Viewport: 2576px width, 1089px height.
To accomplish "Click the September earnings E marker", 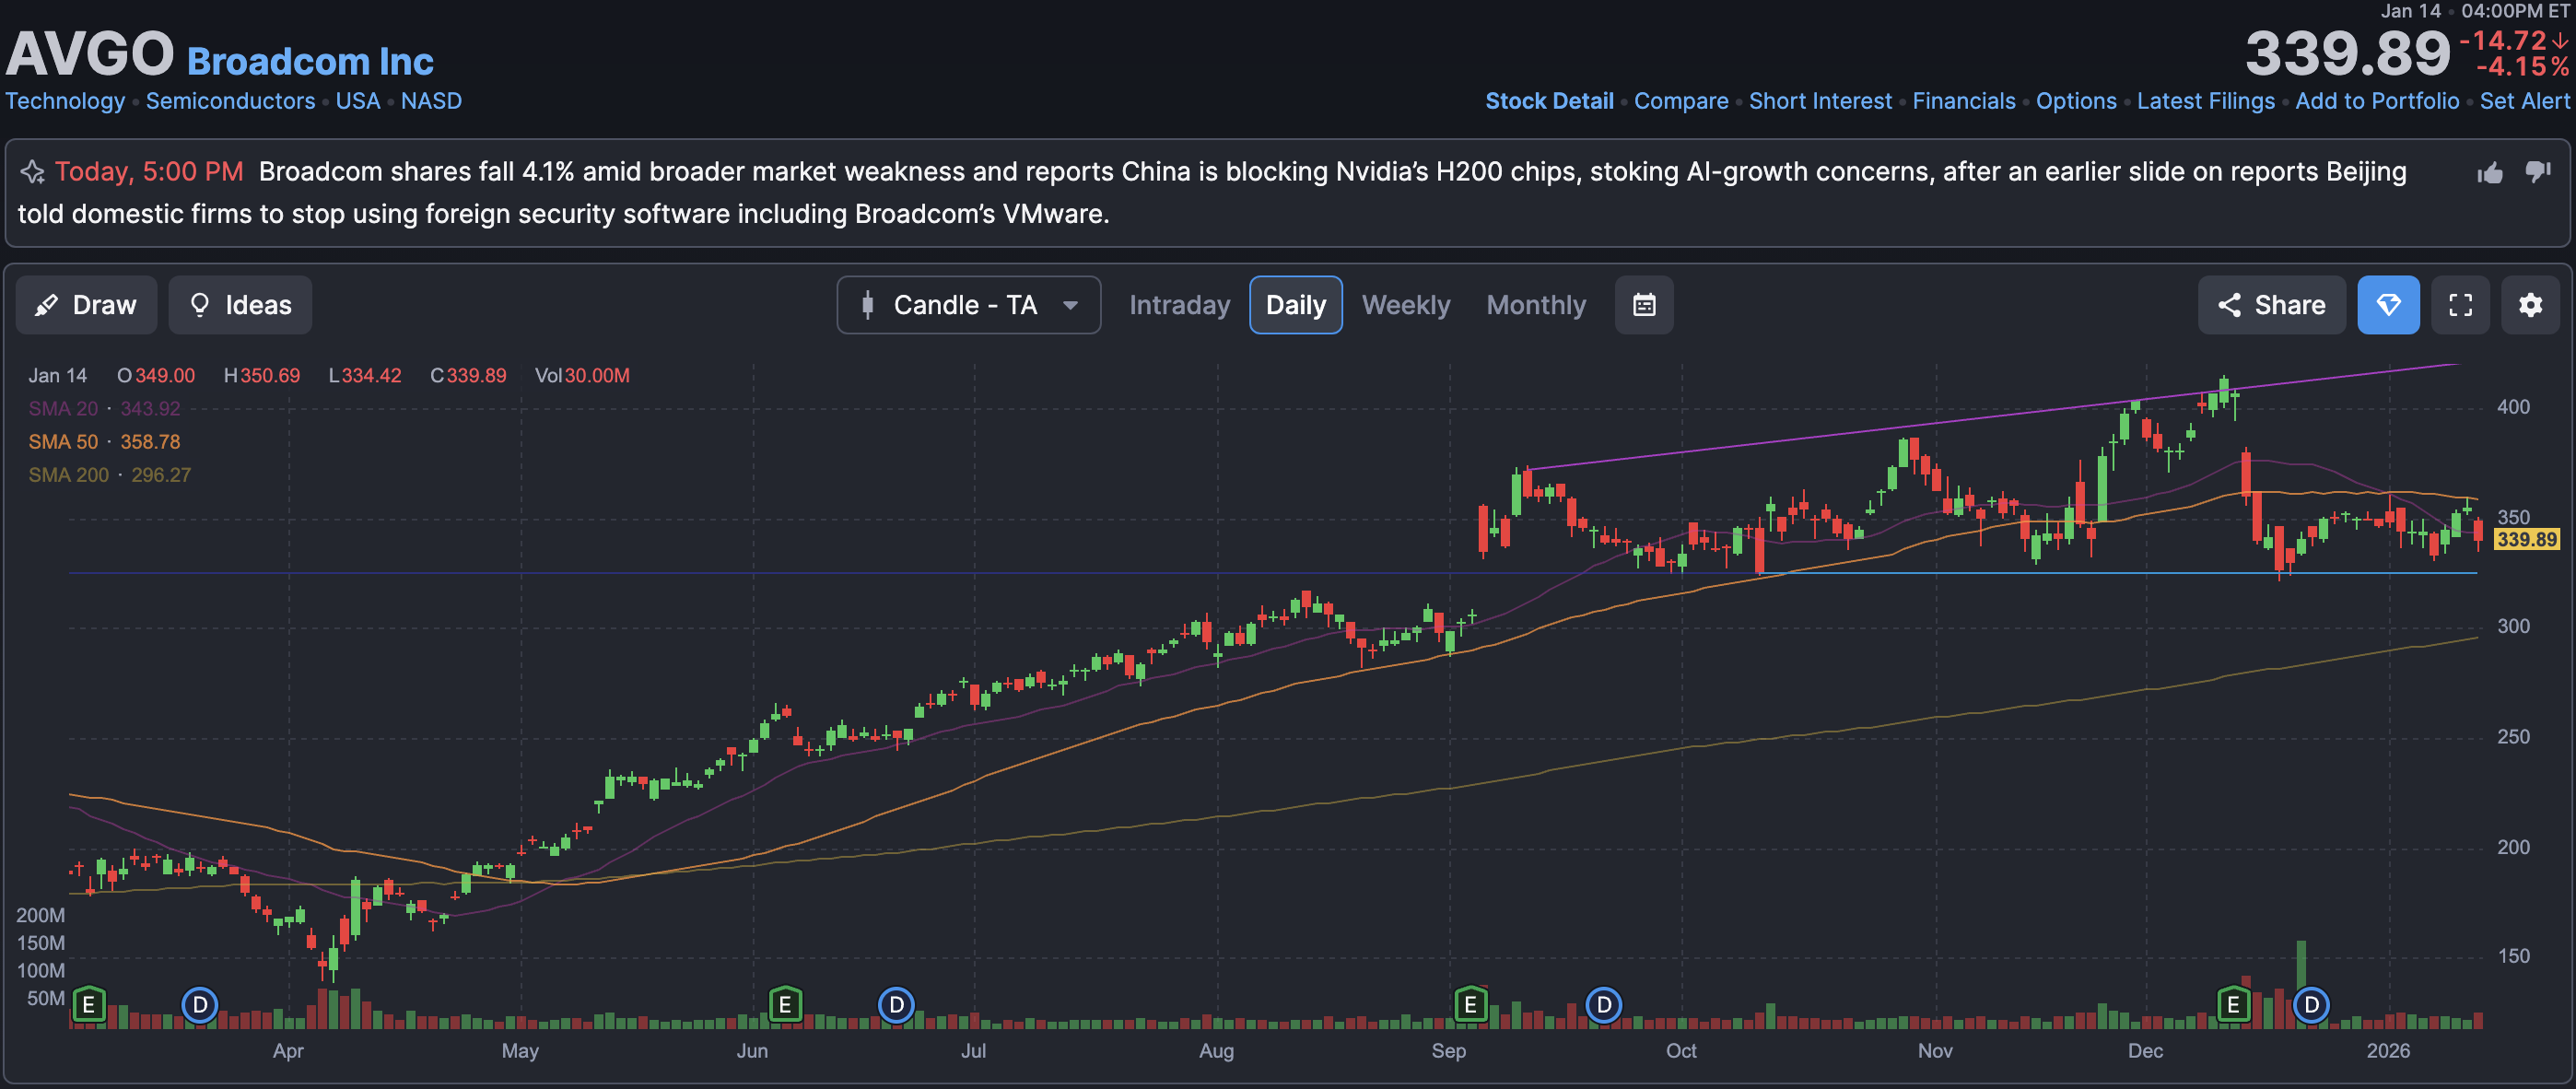I will click(x=1470, y=1004).
